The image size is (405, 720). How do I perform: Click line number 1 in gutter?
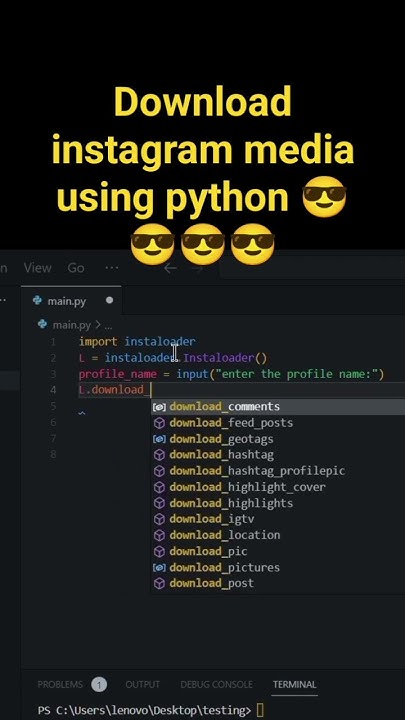pos(53,342)
